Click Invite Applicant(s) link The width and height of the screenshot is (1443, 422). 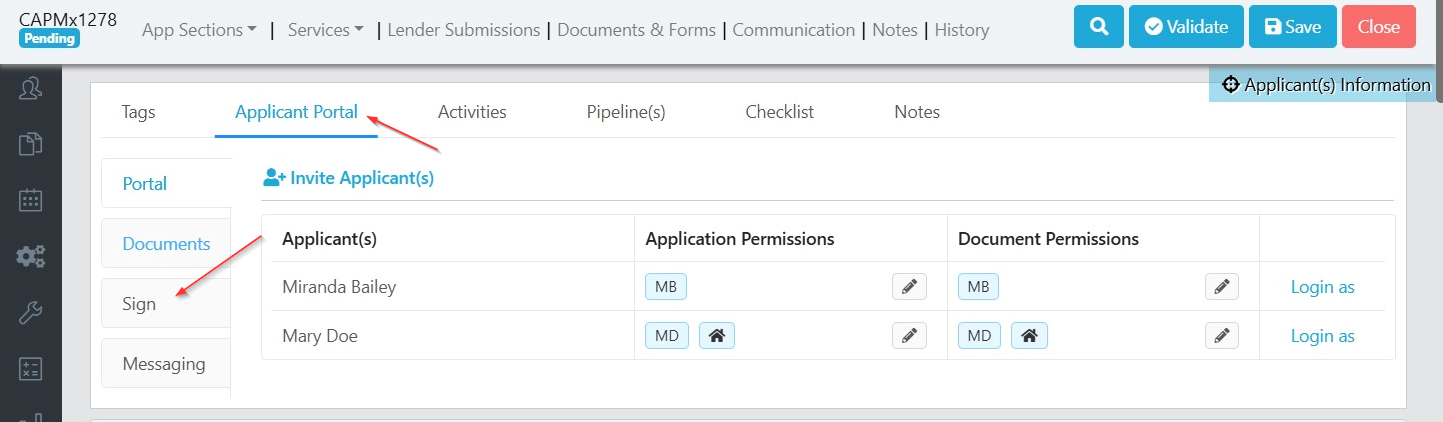tap(348, 178)
